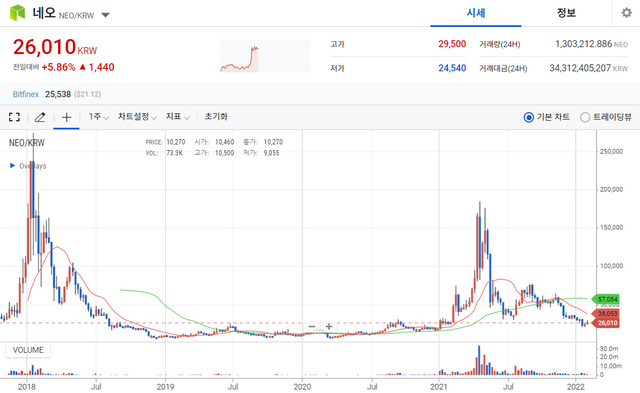Image resolution: width=640 pixels, height=393 pixels.
Task: Open the 지표 indicators dropdown
Action: [178, 117]
